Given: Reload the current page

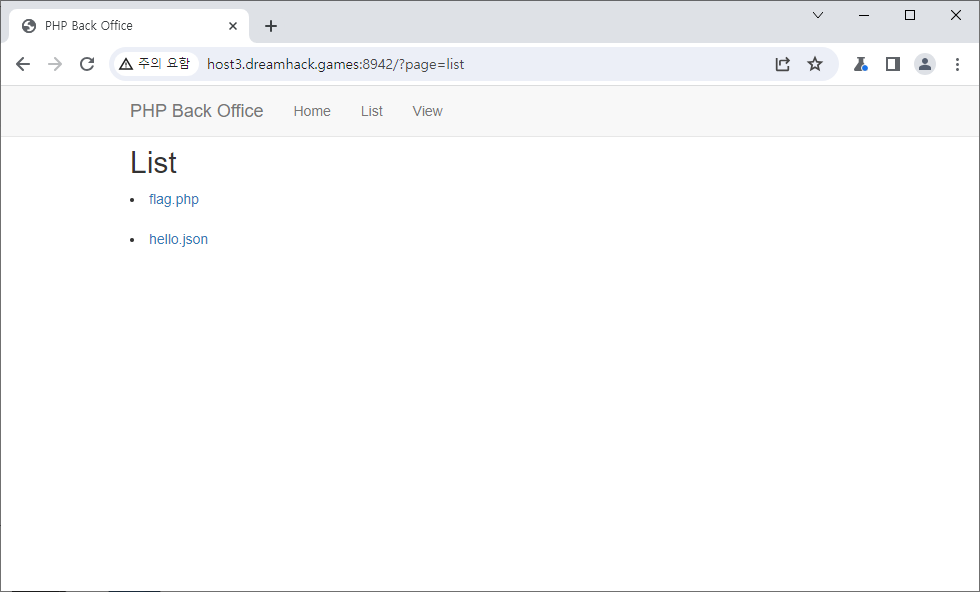Looking at the screenshot, I should point(87,64).
